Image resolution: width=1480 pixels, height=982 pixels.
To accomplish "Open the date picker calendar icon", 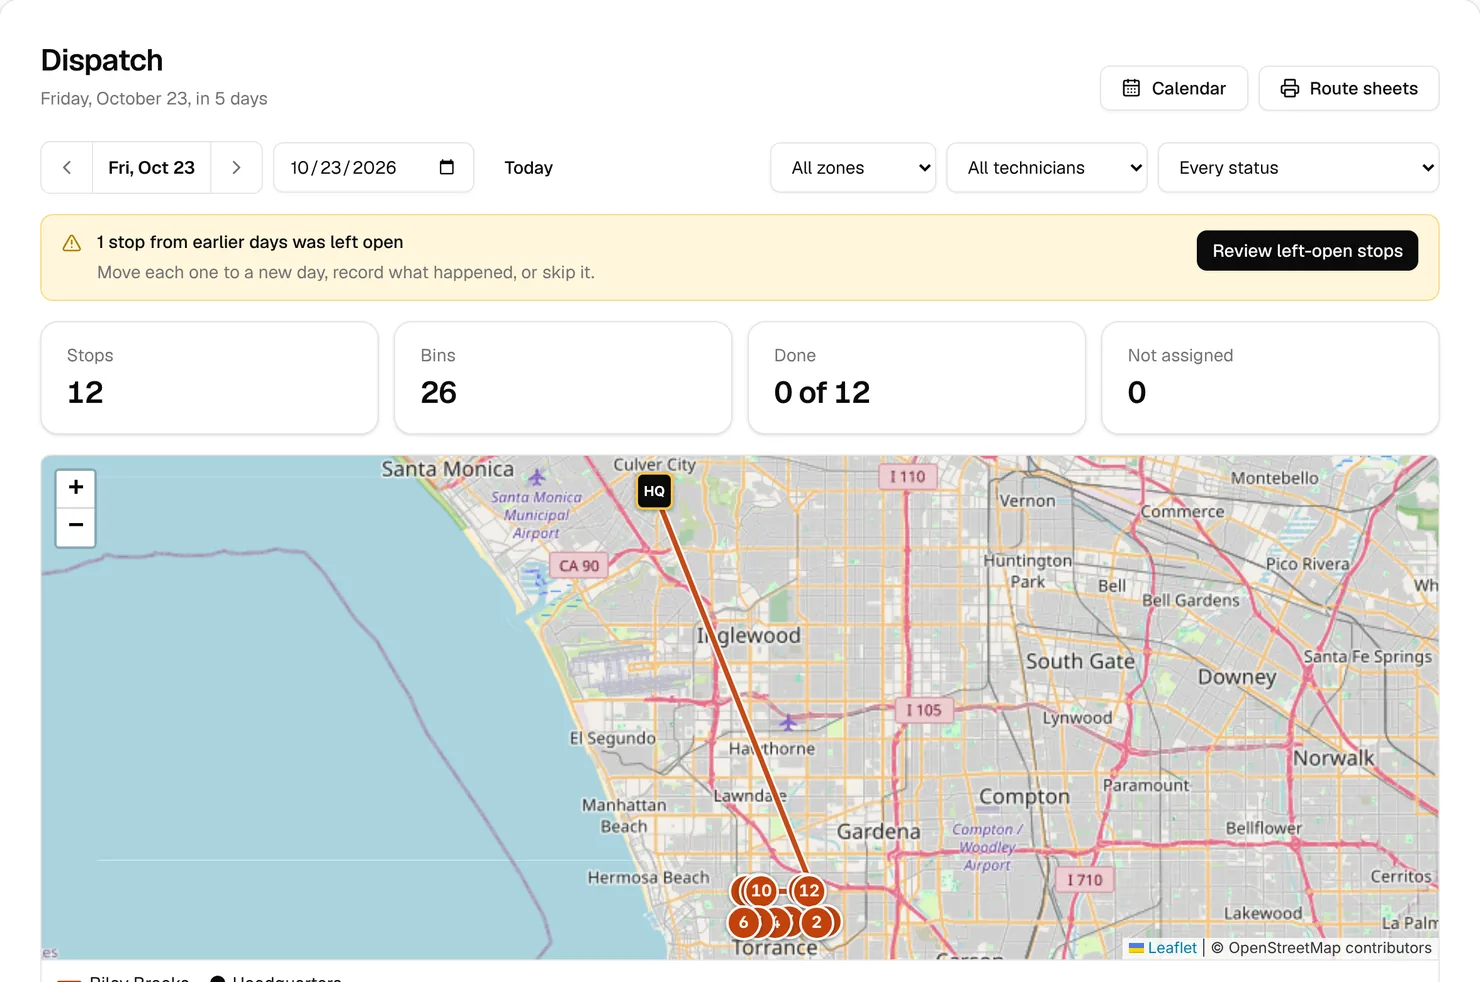I will tap(447, 167).
